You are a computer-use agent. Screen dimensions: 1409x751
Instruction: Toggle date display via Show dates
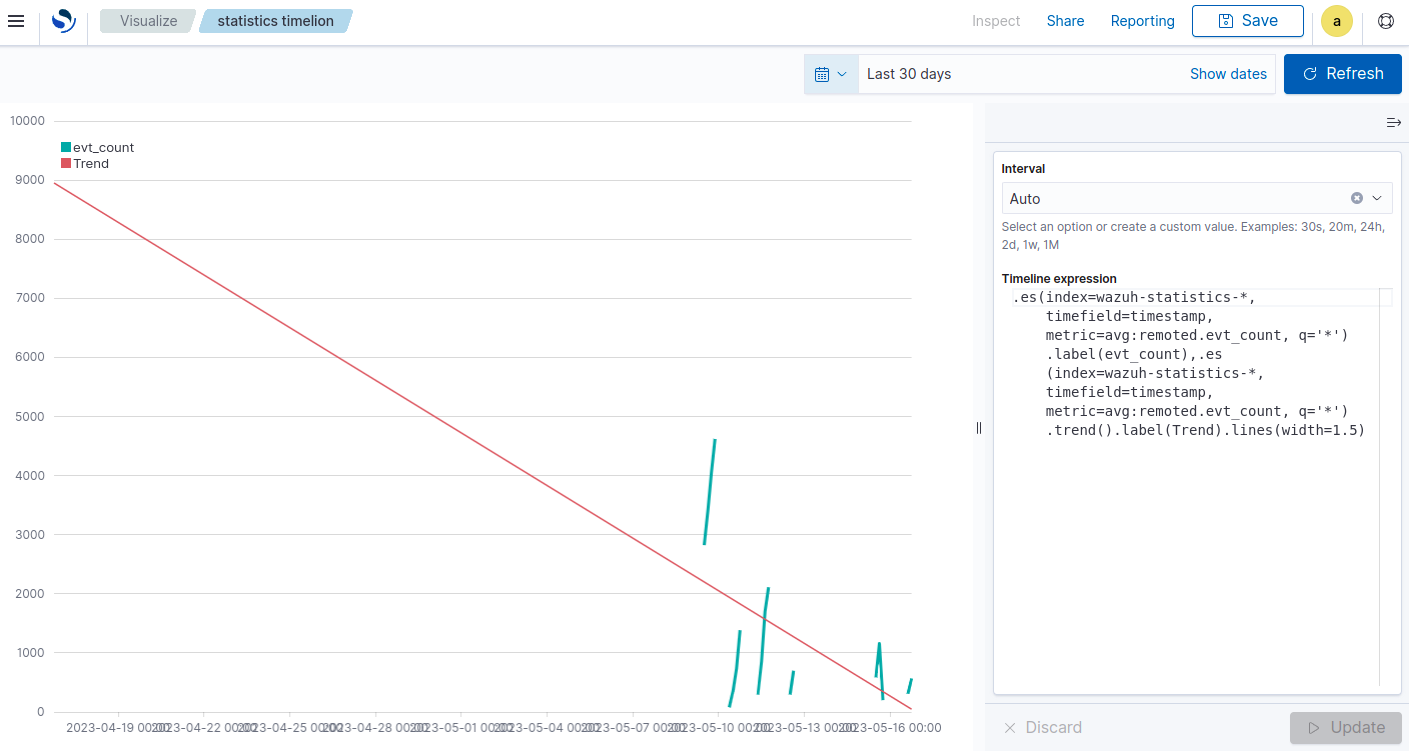(x=1228, y=73)
